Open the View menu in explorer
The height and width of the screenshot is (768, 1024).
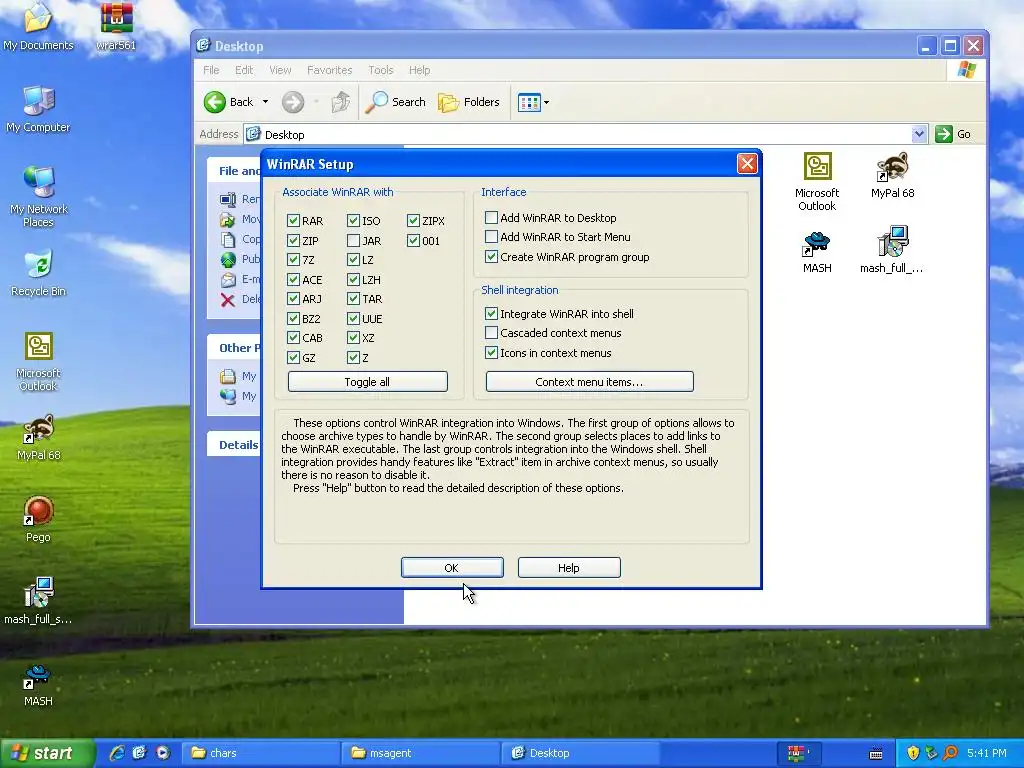[280, 70]
